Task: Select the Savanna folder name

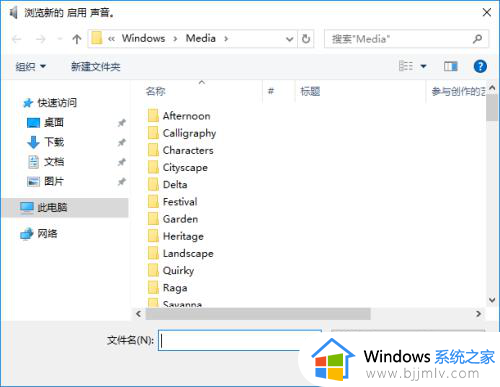Action: pyautogui.click(x=182, y=304)
